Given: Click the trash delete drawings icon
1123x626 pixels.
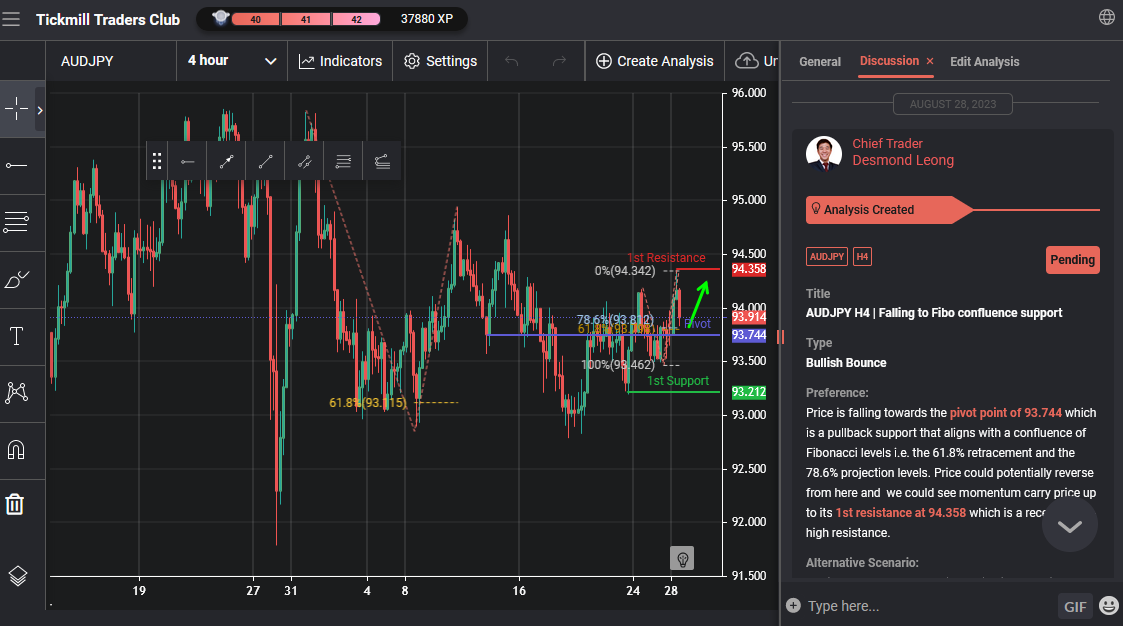Looking at the screenshot, I should 15,504.
